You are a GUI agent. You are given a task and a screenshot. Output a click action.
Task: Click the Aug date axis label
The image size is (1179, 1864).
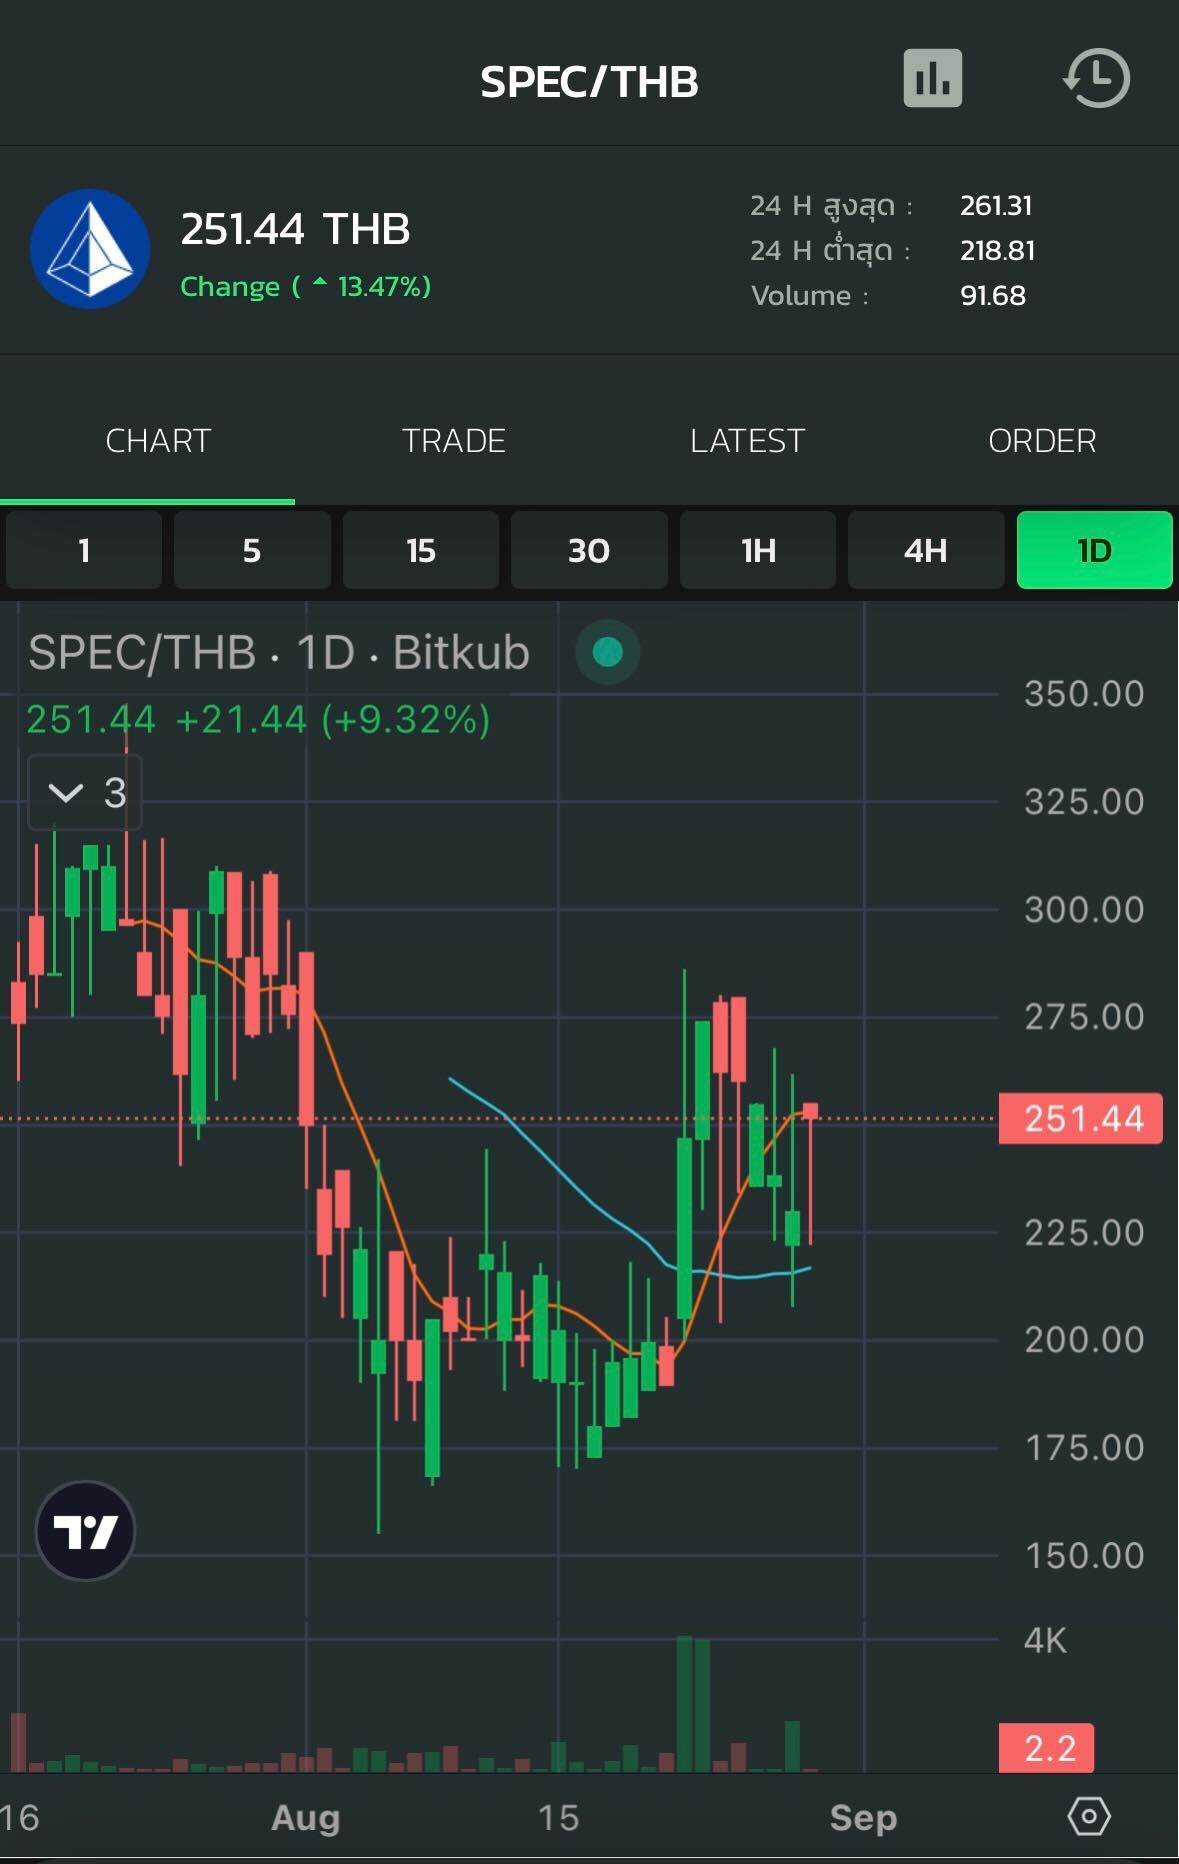306,1817
